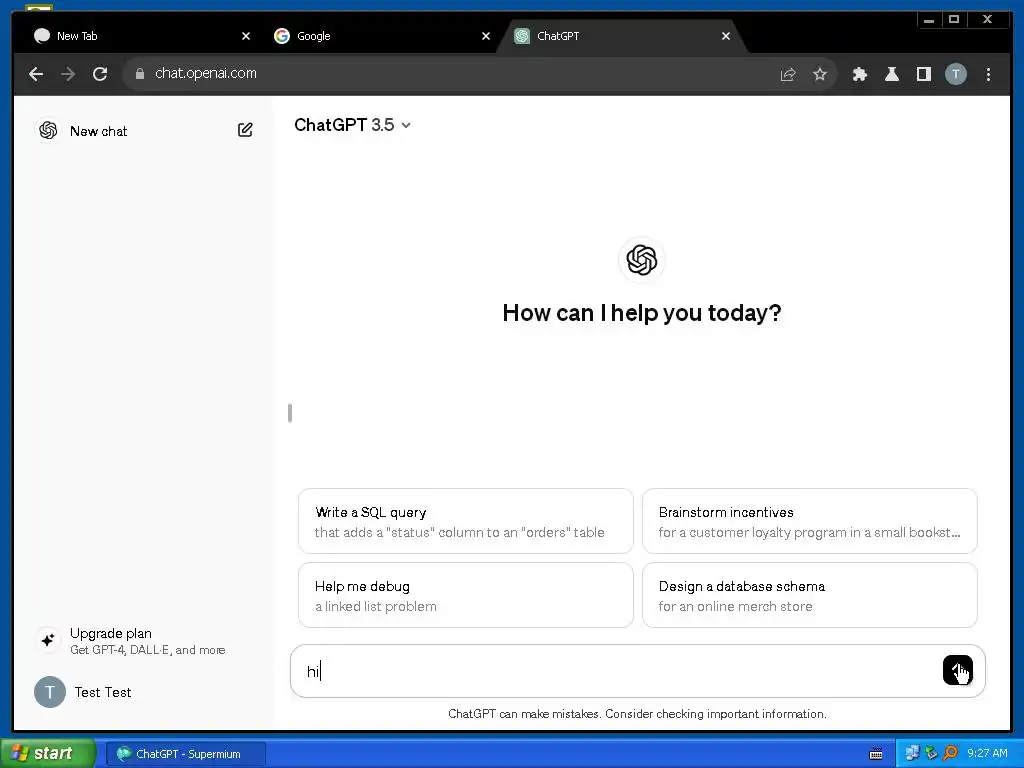Reload the page with the refresh icon
The height and width of the screenshot is (768, 1024).
click(x=100, y=74)
